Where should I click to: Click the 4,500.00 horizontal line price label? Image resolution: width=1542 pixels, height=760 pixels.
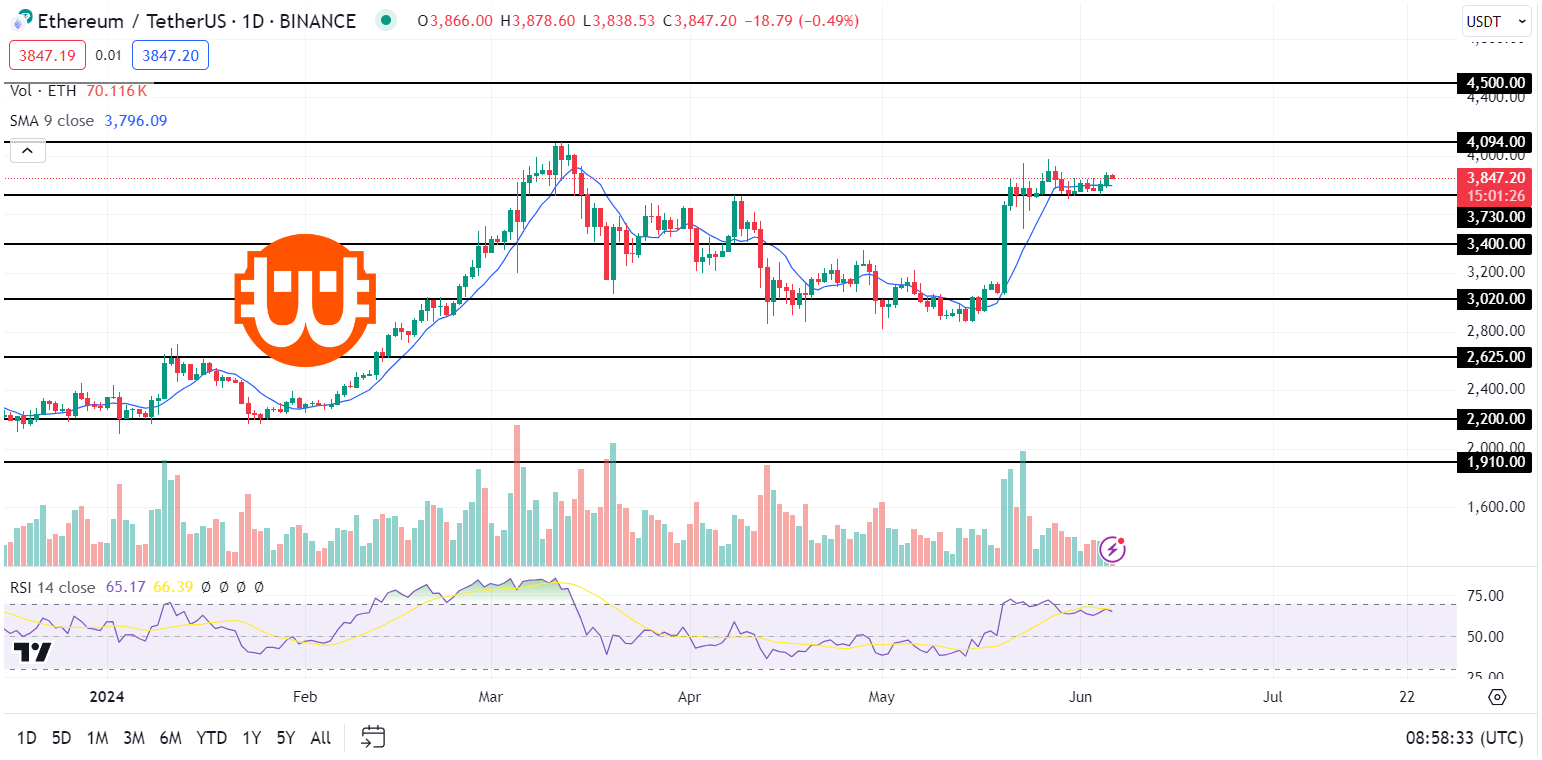point(1494,82)
